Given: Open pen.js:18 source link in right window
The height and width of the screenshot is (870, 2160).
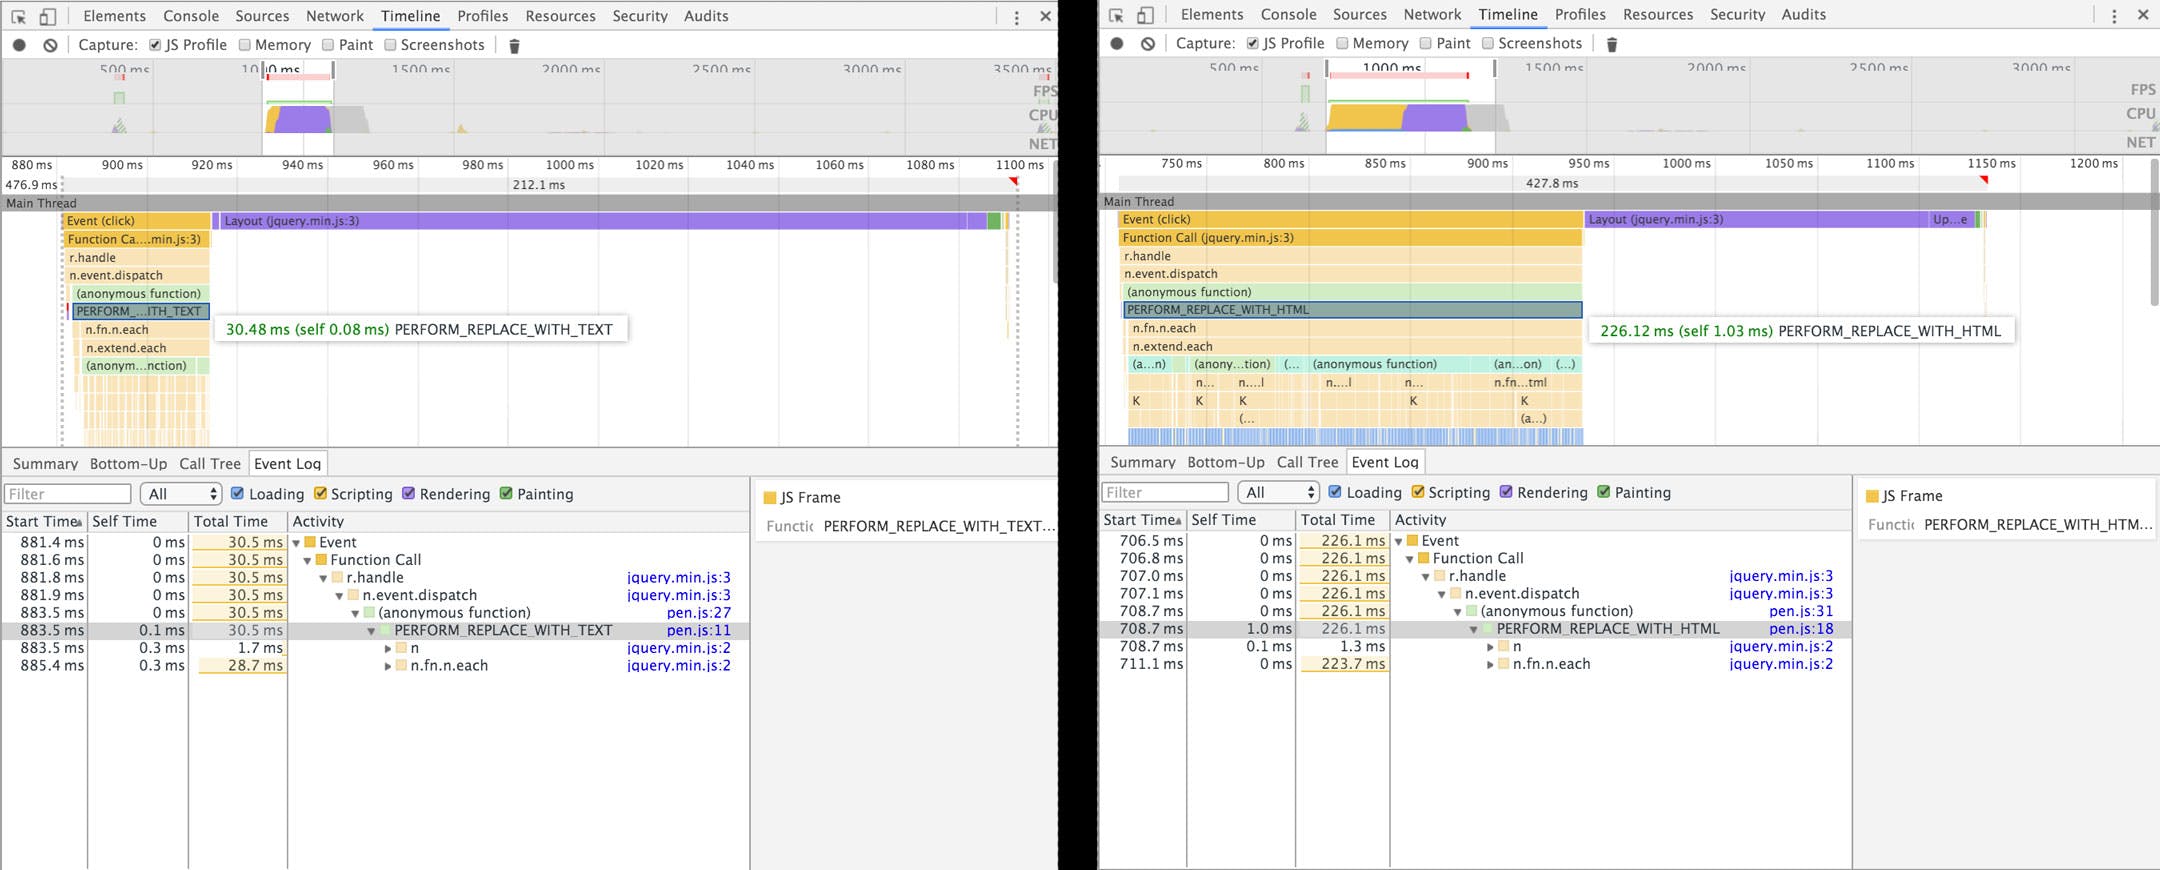Looking at the screenshot, I should 1801,629.
